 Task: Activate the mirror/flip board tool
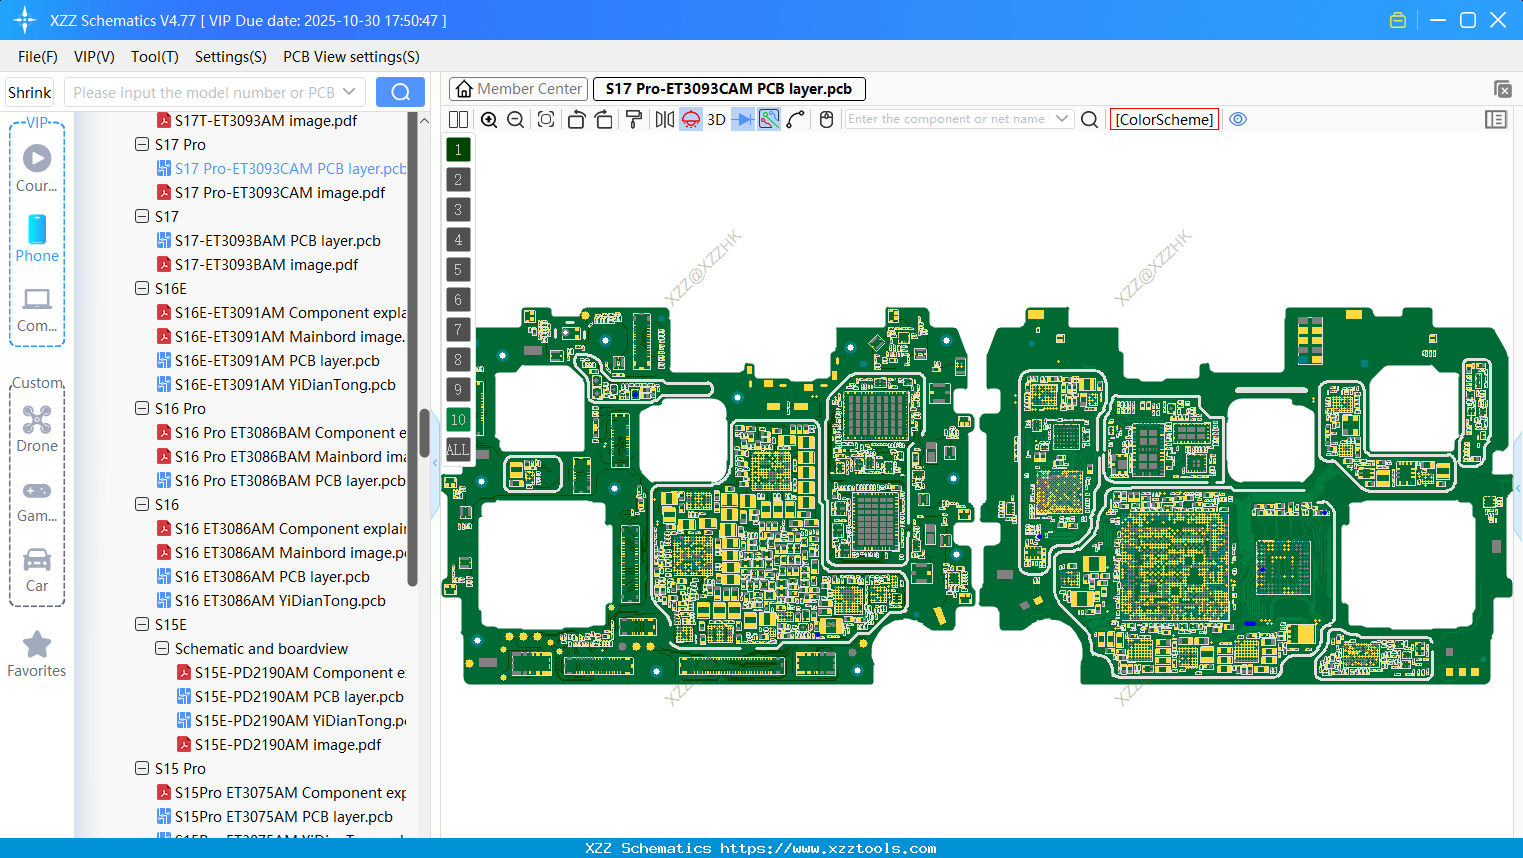pyautogui.click(x=664, y=119)
